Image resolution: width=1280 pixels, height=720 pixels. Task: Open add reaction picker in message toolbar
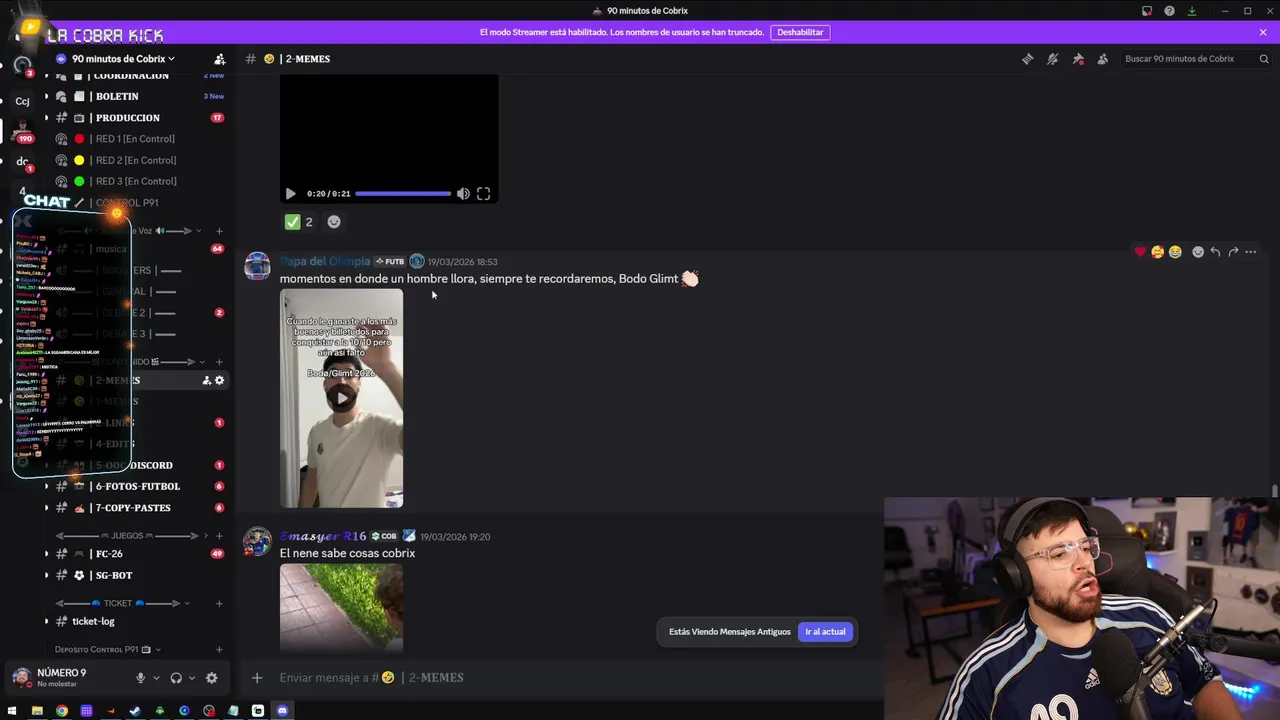[1198, 252]
